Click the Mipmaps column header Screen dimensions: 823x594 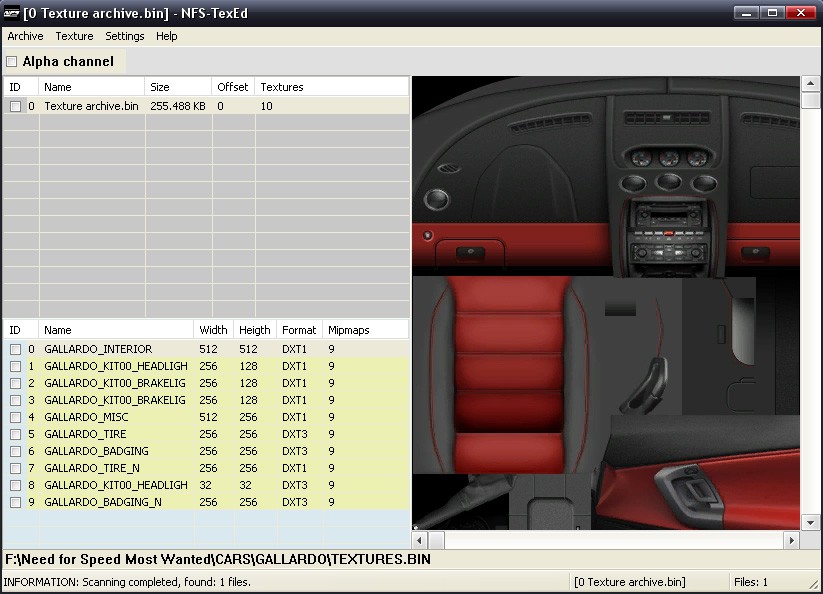[365, 330]
